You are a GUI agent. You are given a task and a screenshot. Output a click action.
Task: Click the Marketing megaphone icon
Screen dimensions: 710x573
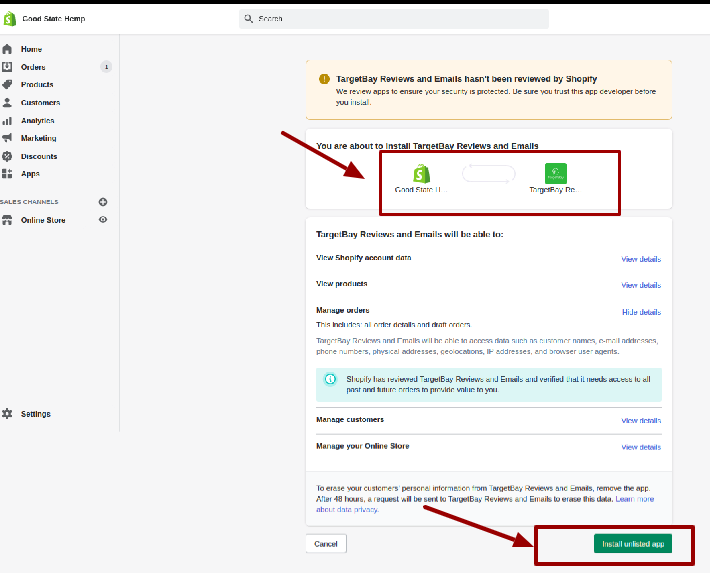7,138
